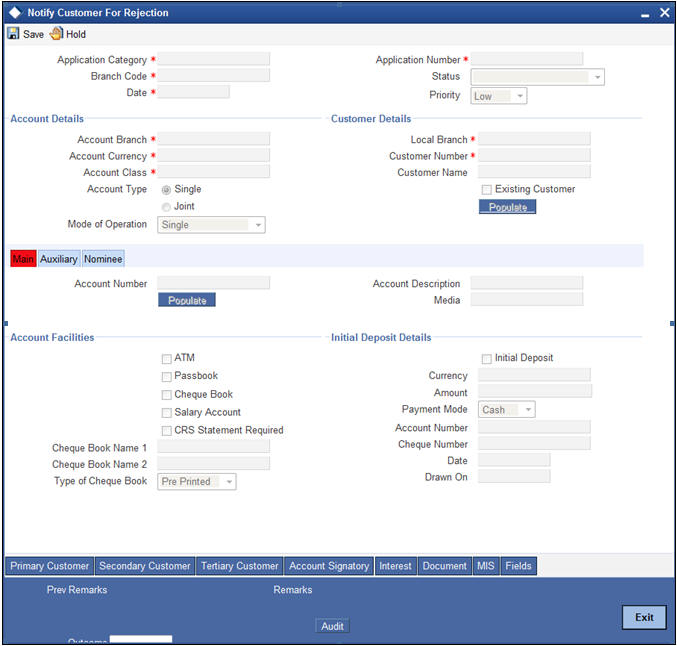This screenshot has height=646, width=677.
Task: Click the Exit button
Action: pos(644,617)
